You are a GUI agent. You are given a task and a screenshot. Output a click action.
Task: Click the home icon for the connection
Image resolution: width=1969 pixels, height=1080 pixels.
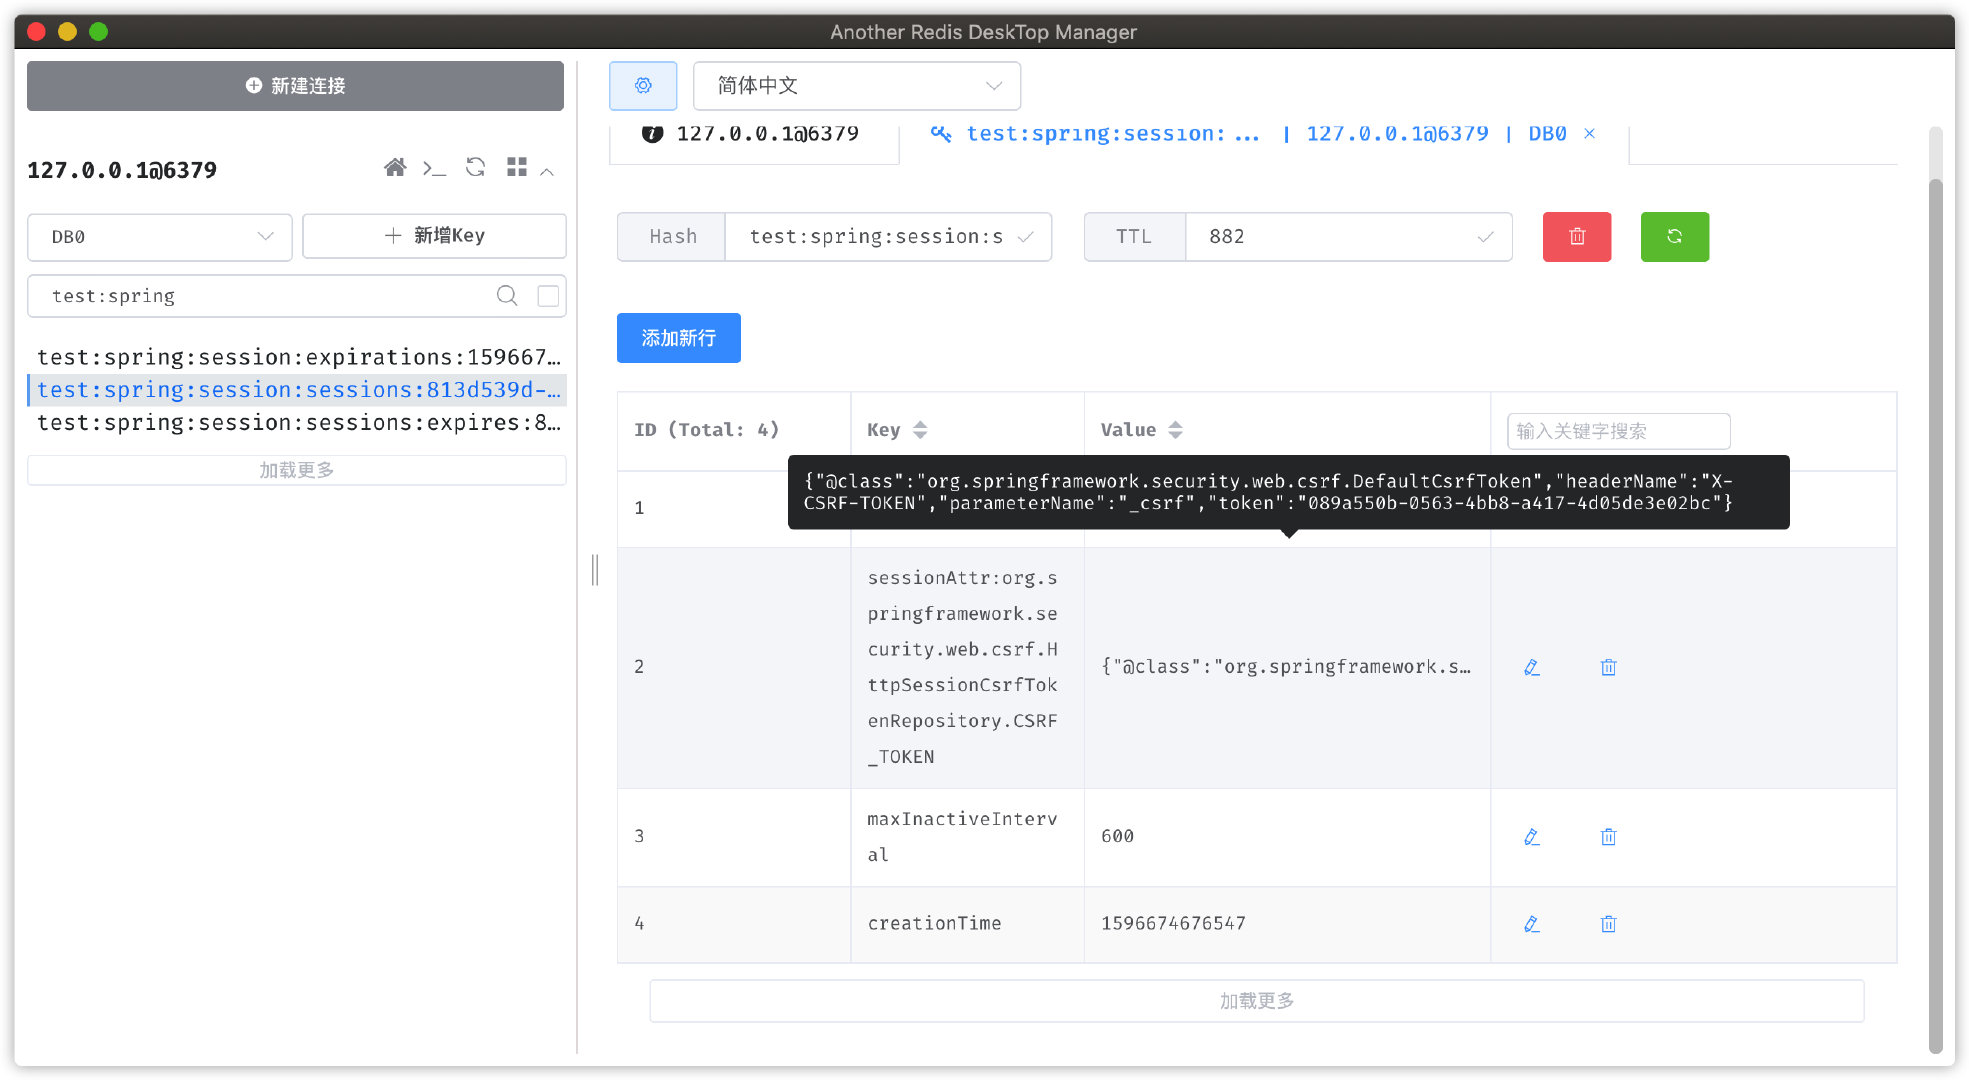point(395,168)
